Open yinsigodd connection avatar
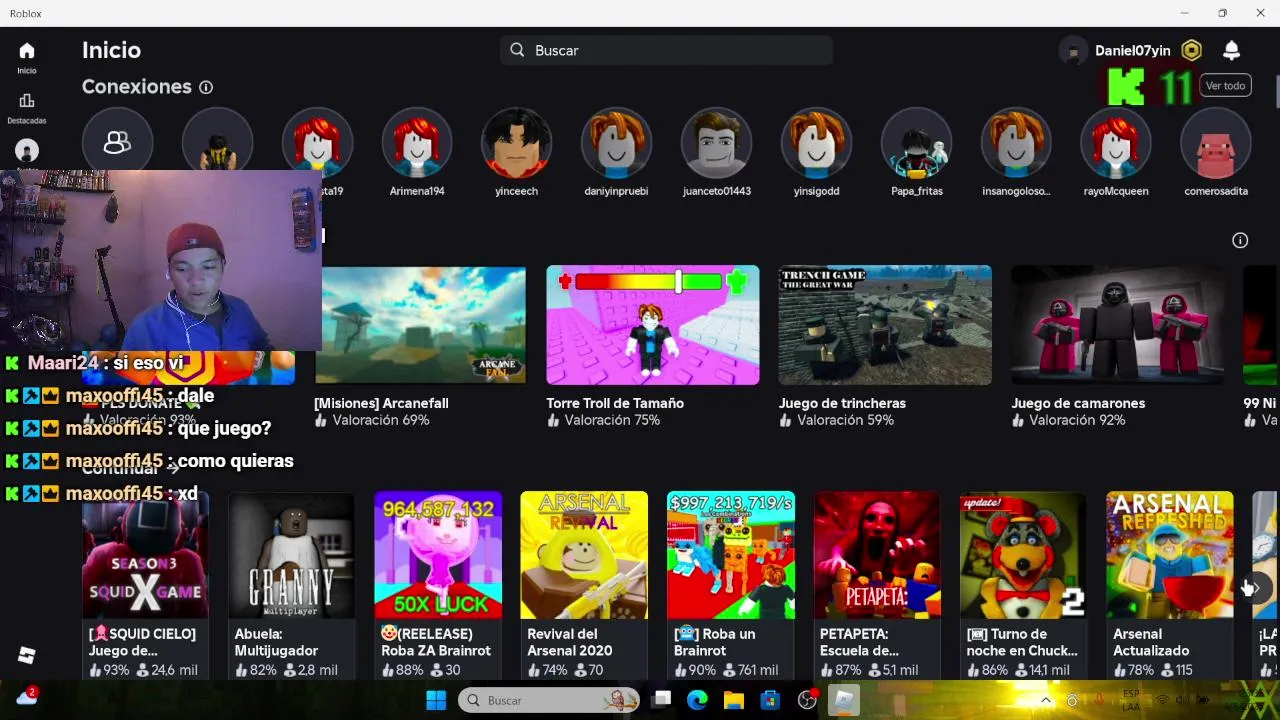This screenshot has height=720, width=1280. pyautogui.click(x=816, y=143)
